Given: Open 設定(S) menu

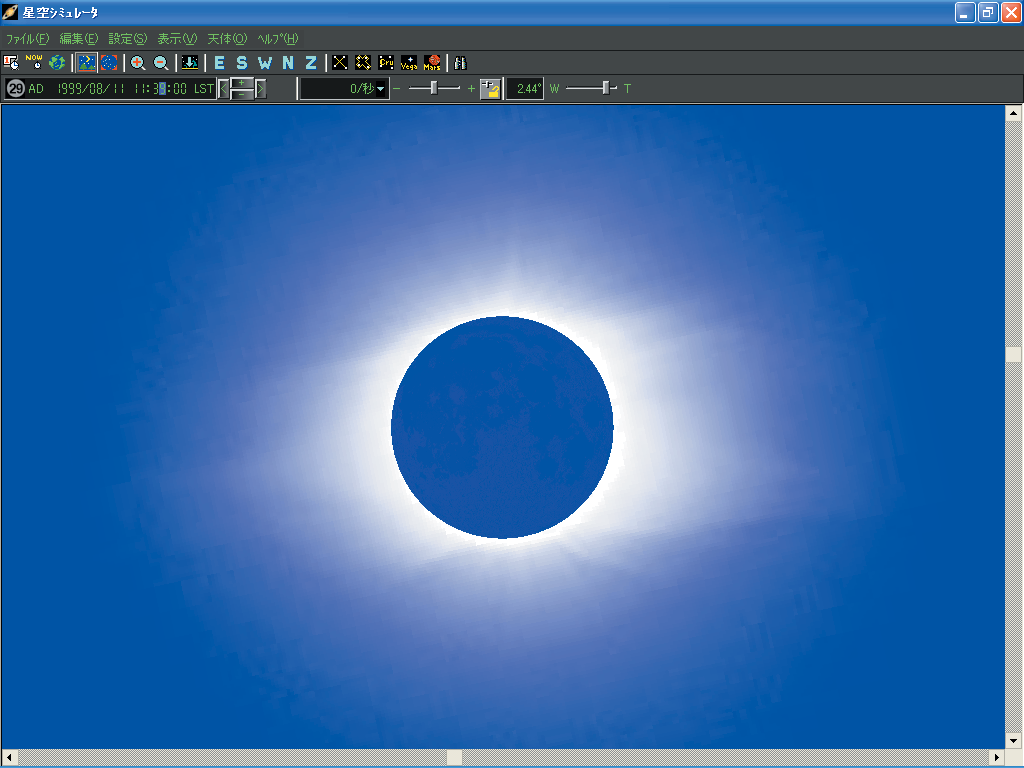Looking at the screenshot, I should pos(128,39).
